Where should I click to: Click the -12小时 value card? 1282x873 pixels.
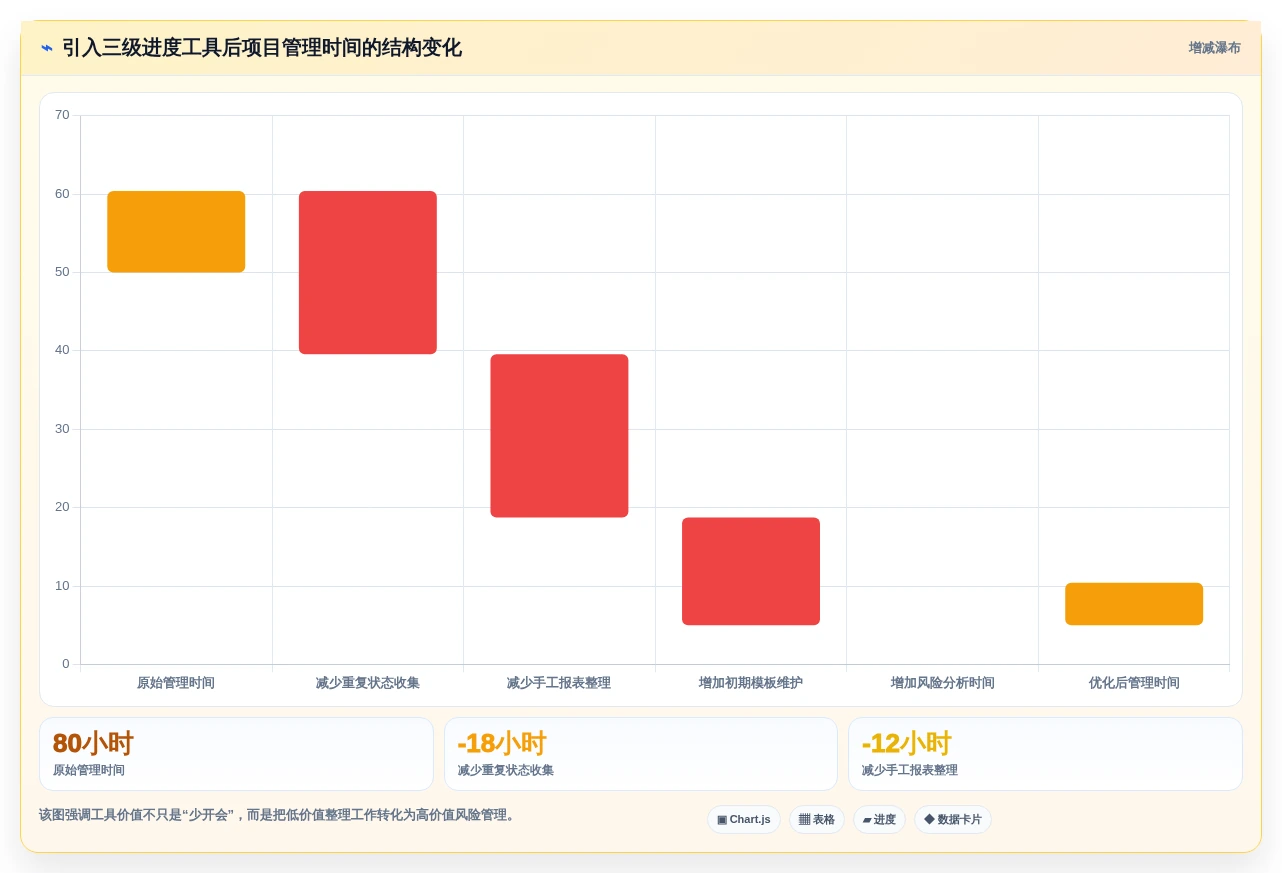[x=1045, y=754]
